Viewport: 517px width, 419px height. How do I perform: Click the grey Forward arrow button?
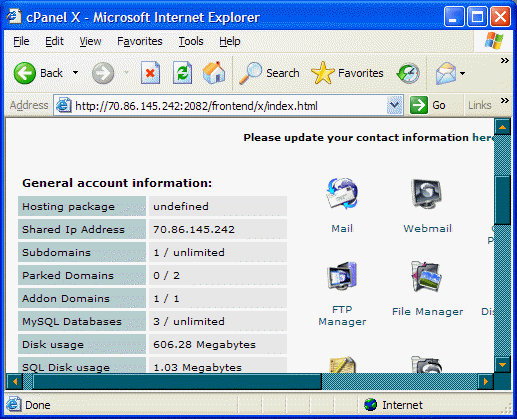pos(103,73)
